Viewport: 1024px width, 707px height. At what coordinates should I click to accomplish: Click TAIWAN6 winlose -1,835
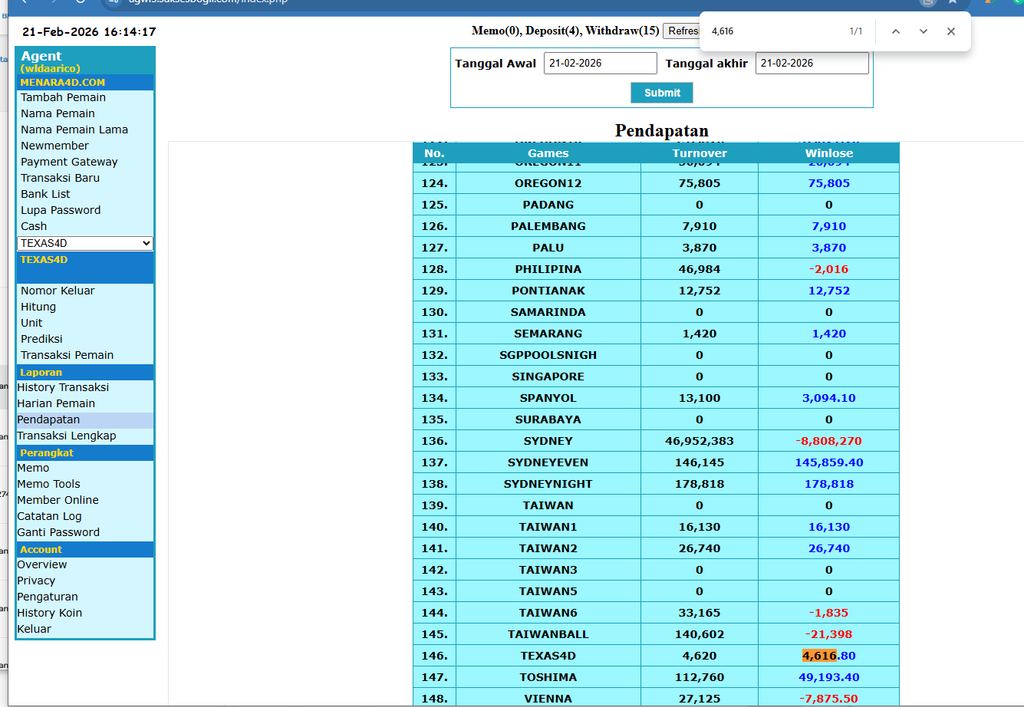pos(829,612)
